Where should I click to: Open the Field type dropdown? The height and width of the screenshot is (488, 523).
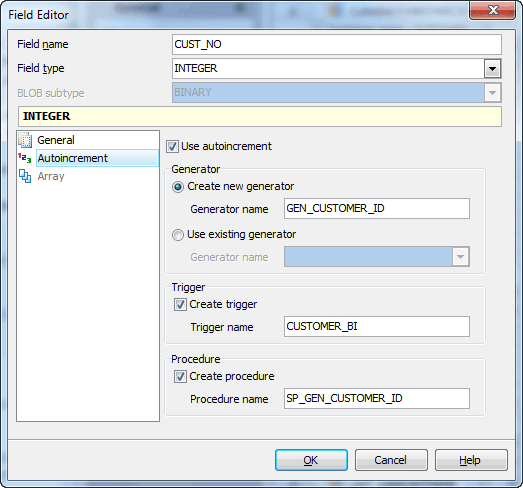(492, 69)
